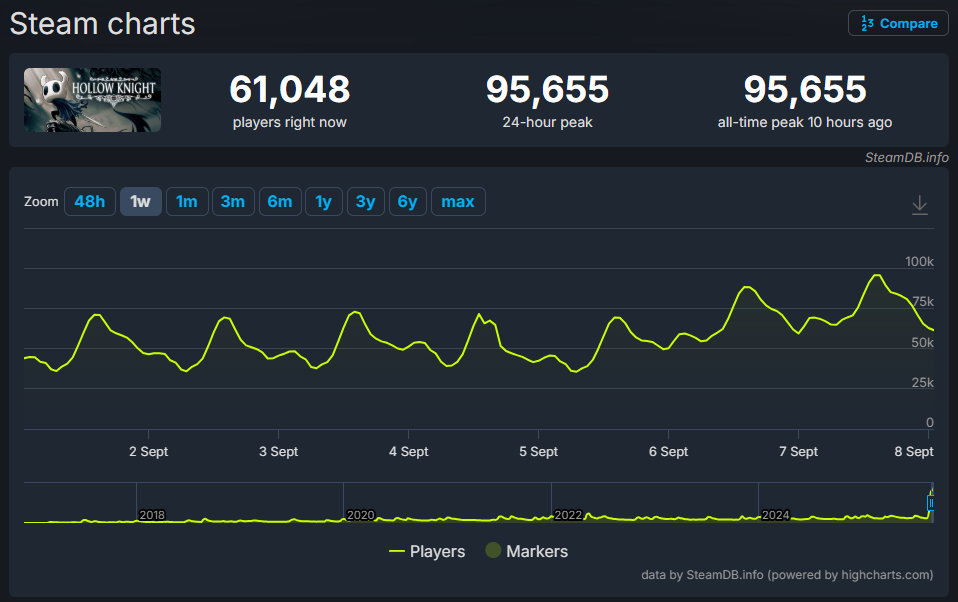Switch zoom to 1m

click(187, 202)
